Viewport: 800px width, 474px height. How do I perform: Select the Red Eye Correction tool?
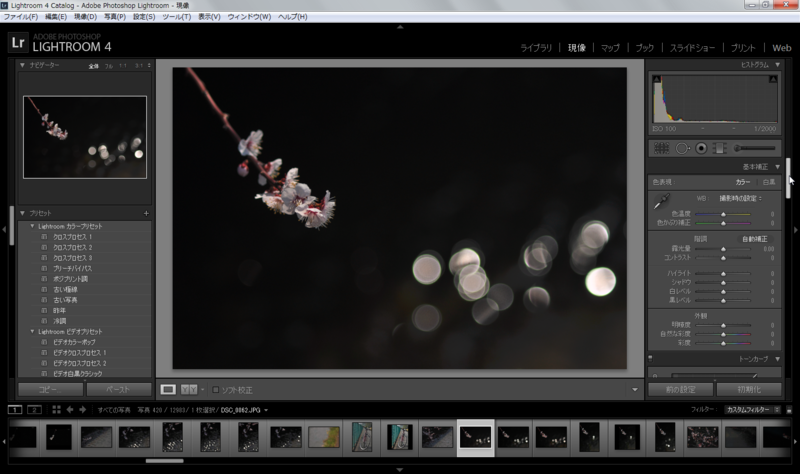tap(702, 148)
